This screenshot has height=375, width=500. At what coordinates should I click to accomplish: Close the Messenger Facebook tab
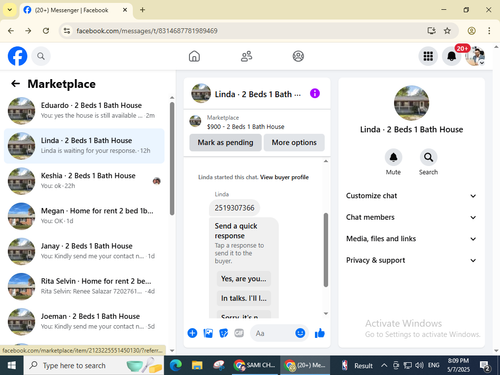pyautogui.click(x=125, y=10)
